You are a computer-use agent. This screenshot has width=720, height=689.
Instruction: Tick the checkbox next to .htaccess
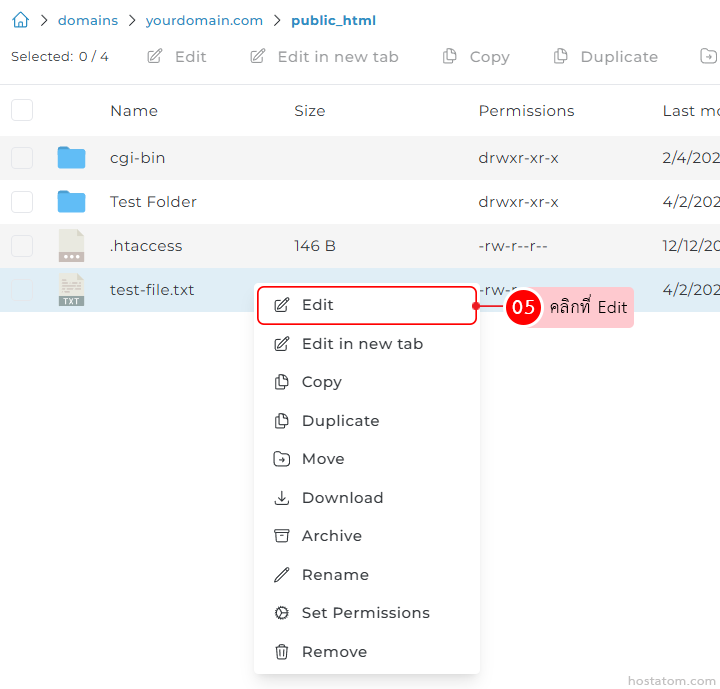(22, 246)
